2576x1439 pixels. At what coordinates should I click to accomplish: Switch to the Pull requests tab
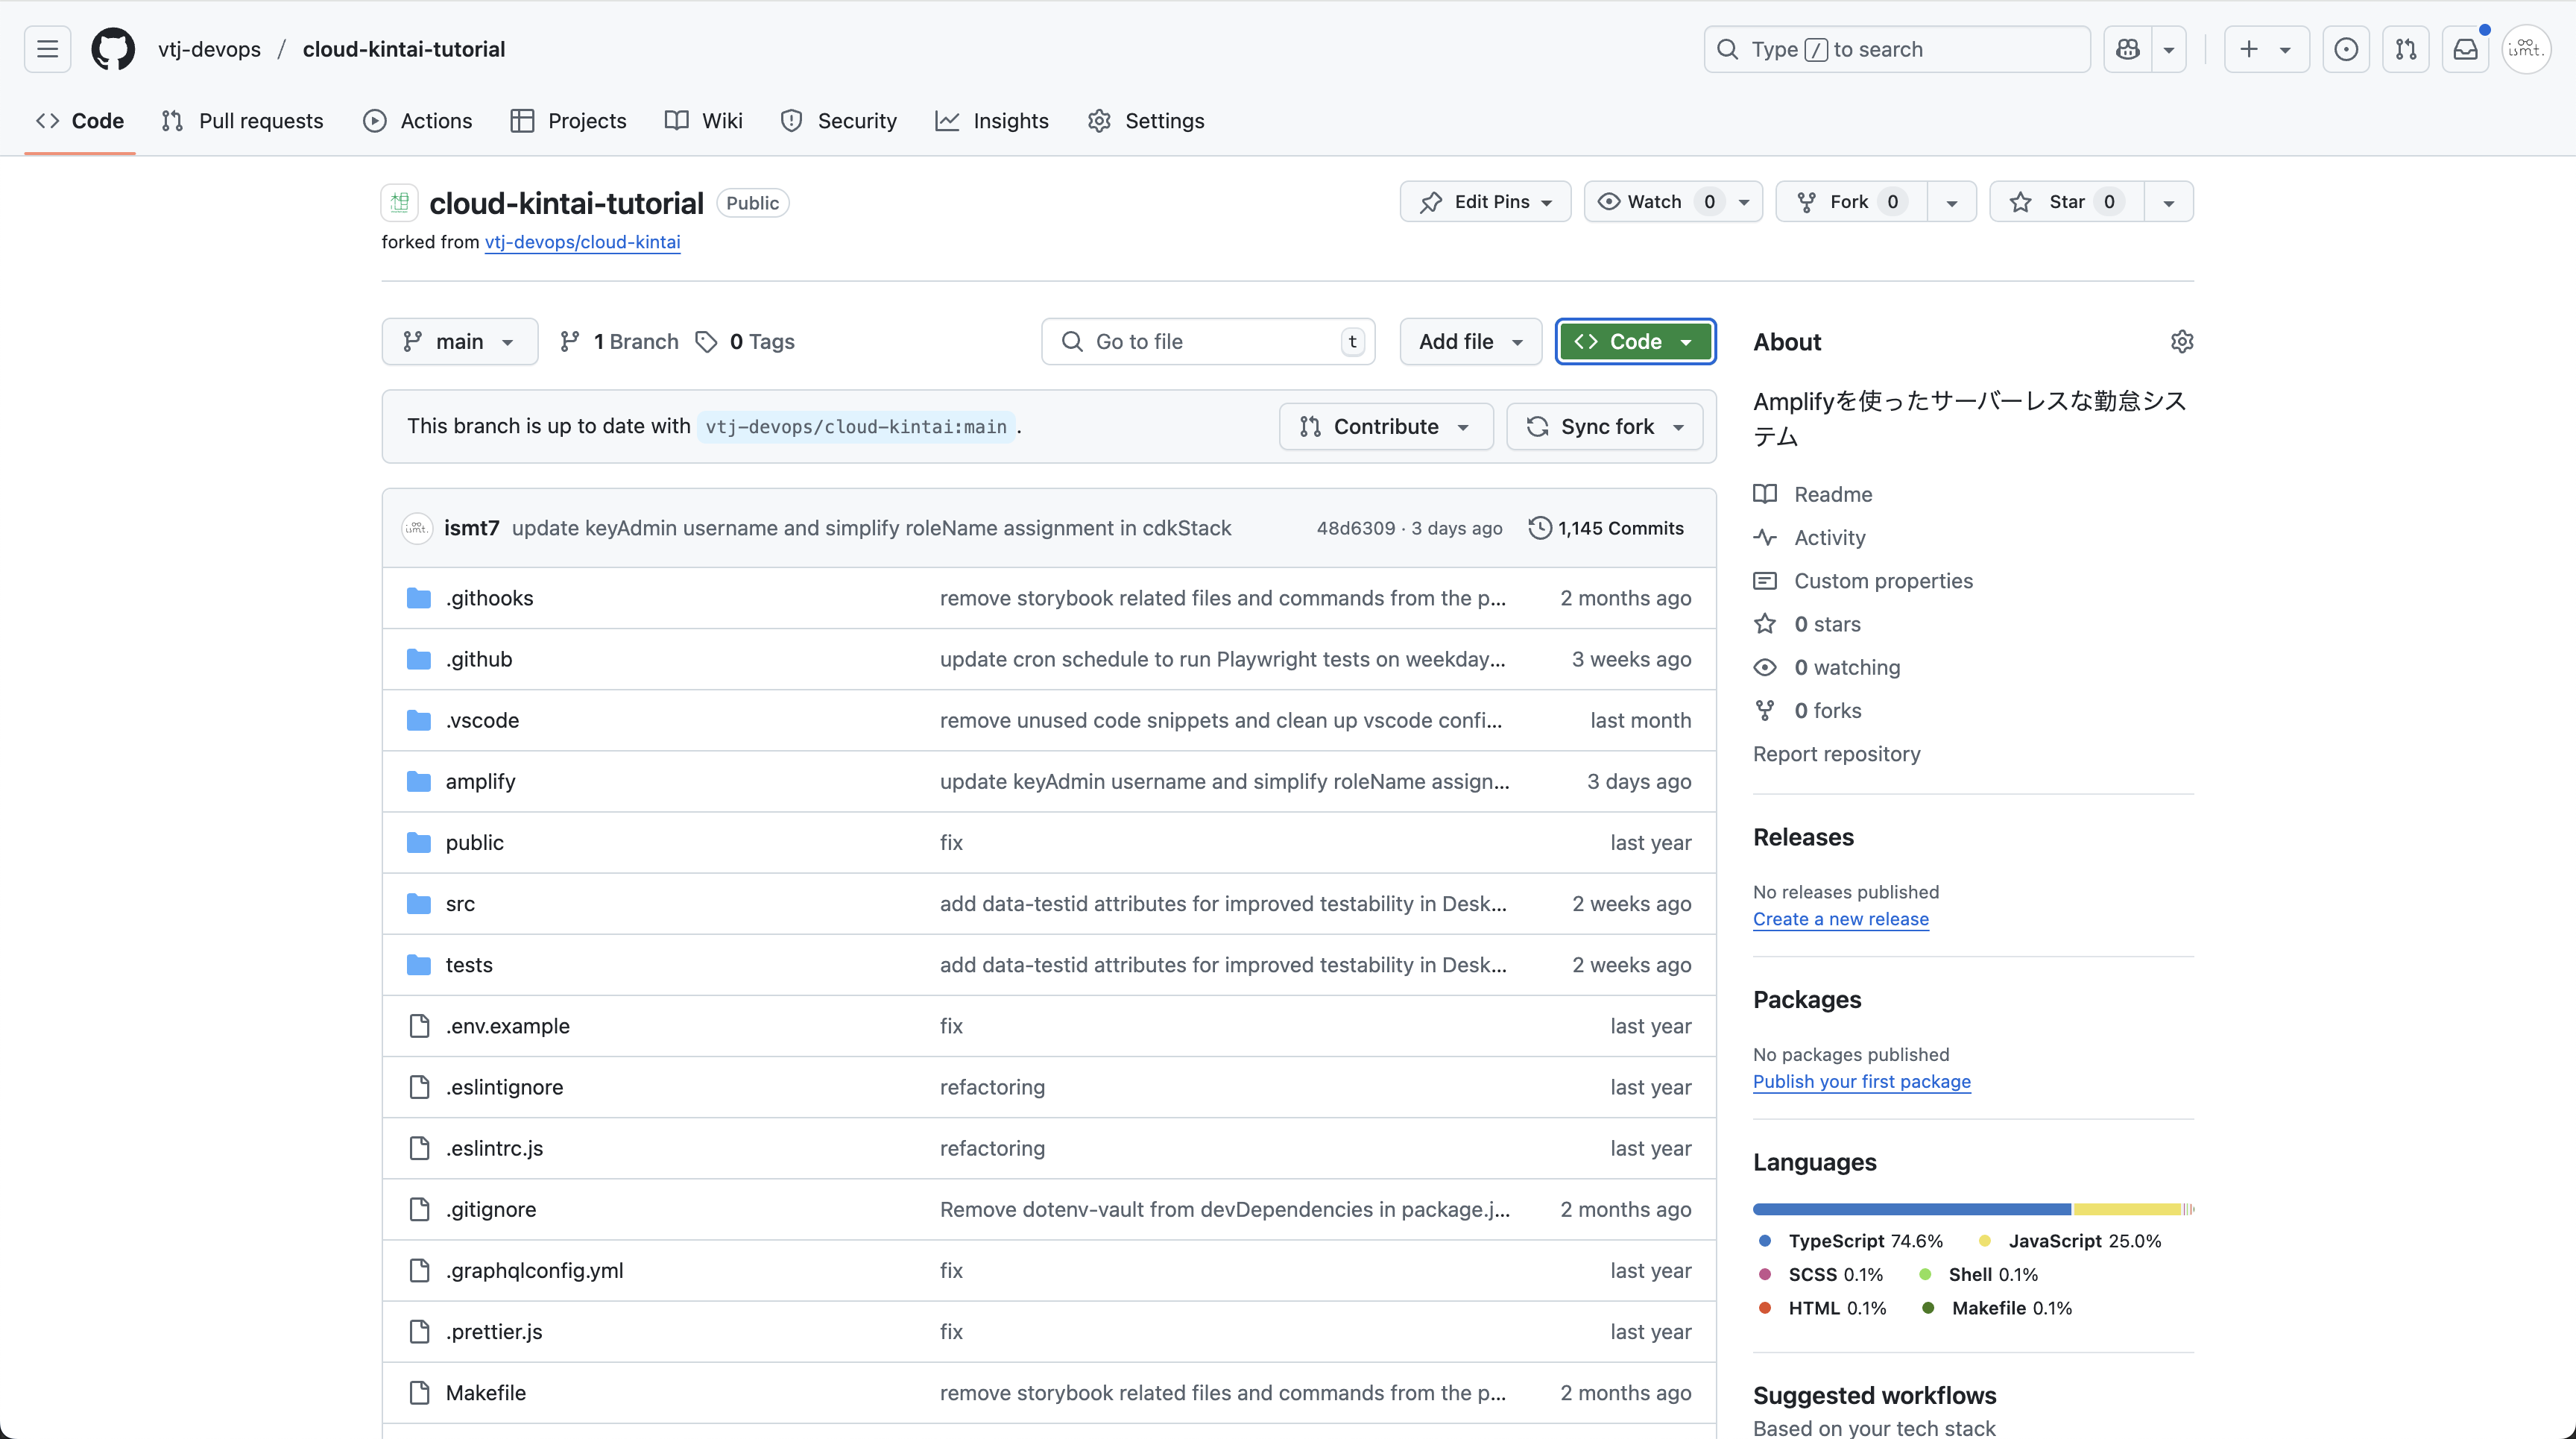click(242, 121)
